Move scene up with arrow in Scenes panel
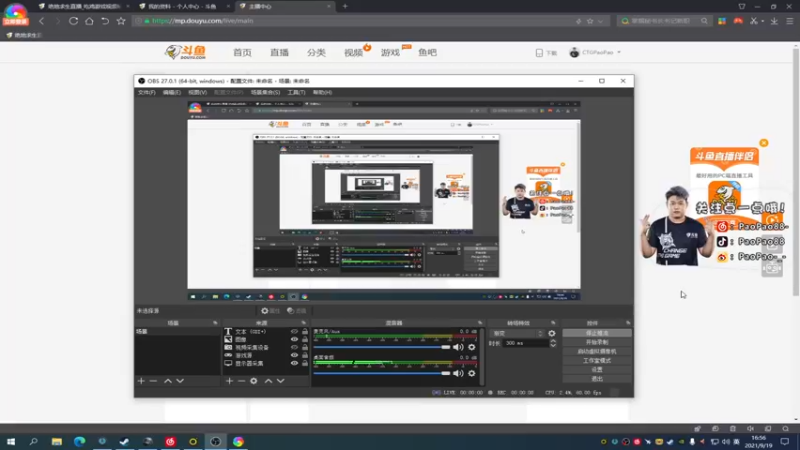 pos(168,381)
